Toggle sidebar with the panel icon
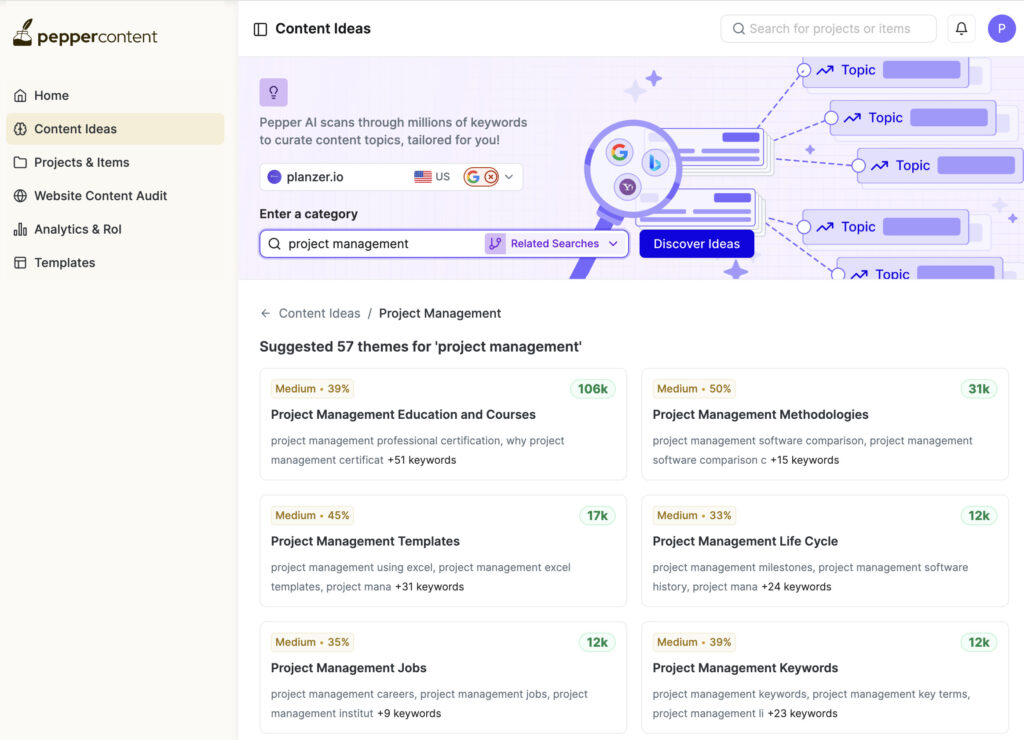The width and height of the screenshot is (1024, 740). (x=260, y=30)
